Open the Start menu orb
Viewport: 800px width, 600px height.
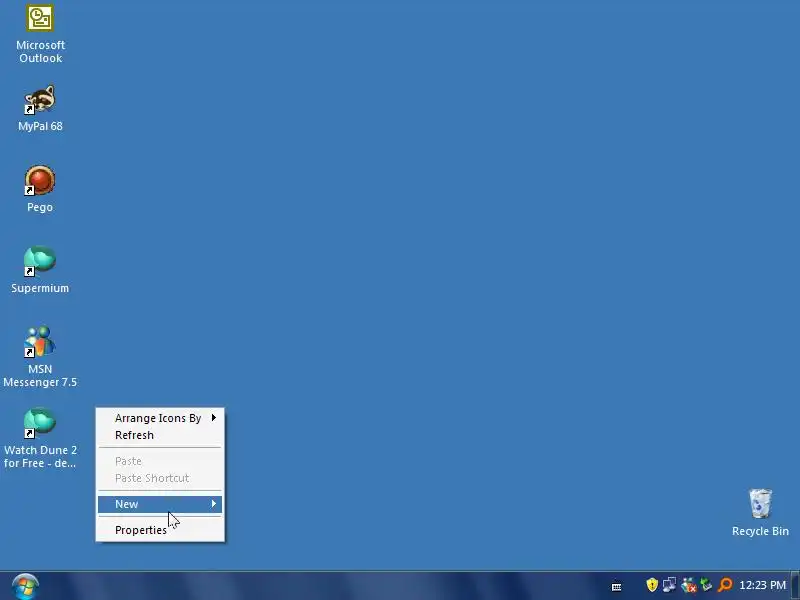25,586
